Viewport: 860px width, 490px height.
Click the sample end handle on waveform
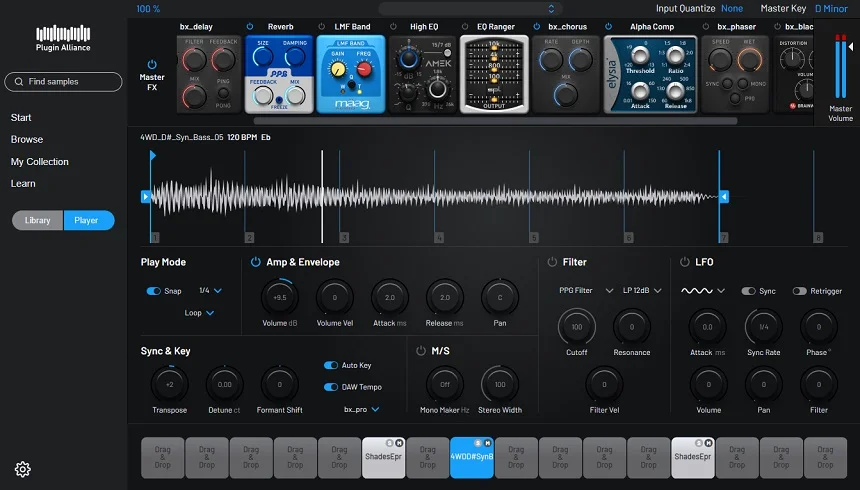pyautogui.click(x=724, y=196)
